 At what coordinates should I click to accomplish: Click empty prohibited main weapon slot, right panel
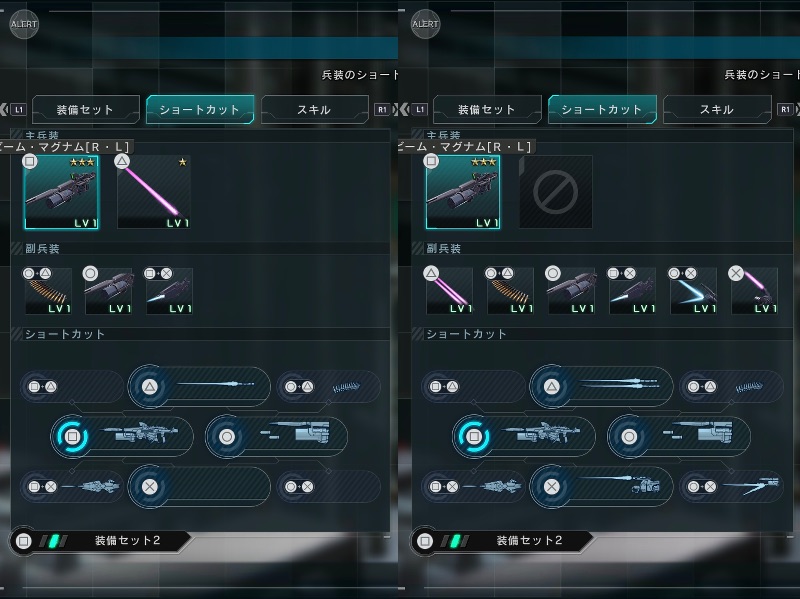[556, 192]
